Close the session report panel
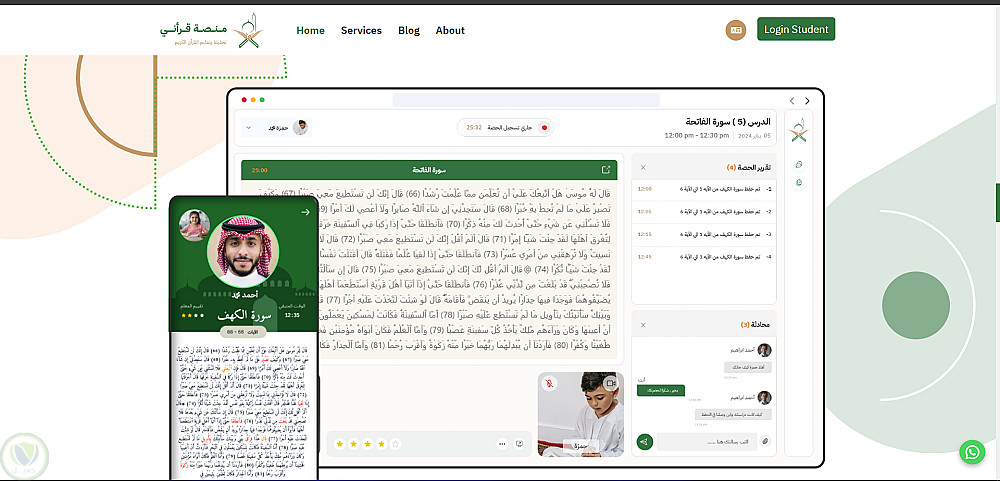1000x481 pixels. (643, 167)
